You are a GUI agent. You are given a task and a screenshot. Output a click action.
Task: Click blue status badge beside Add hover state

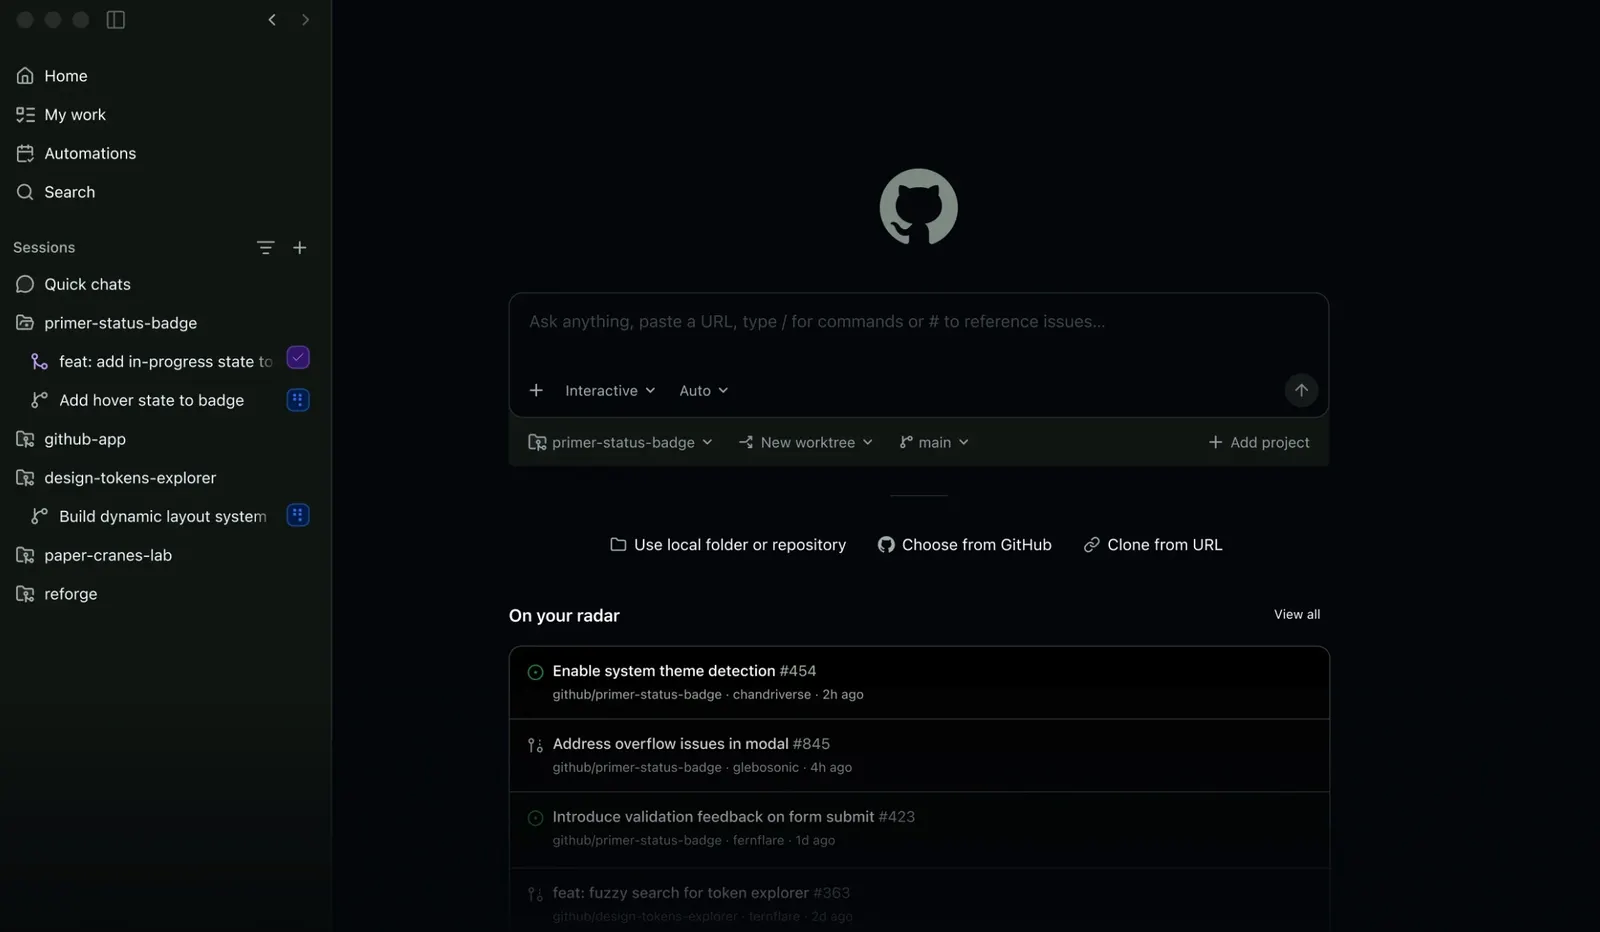tap(298, 400)
